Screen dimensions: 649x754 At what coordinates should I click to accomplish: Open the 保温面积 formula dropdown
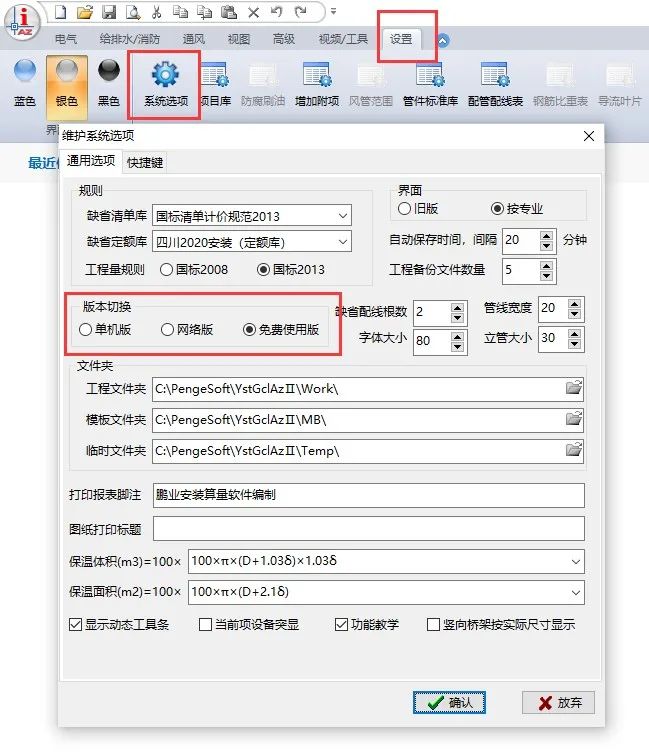[x=574, y=593]
